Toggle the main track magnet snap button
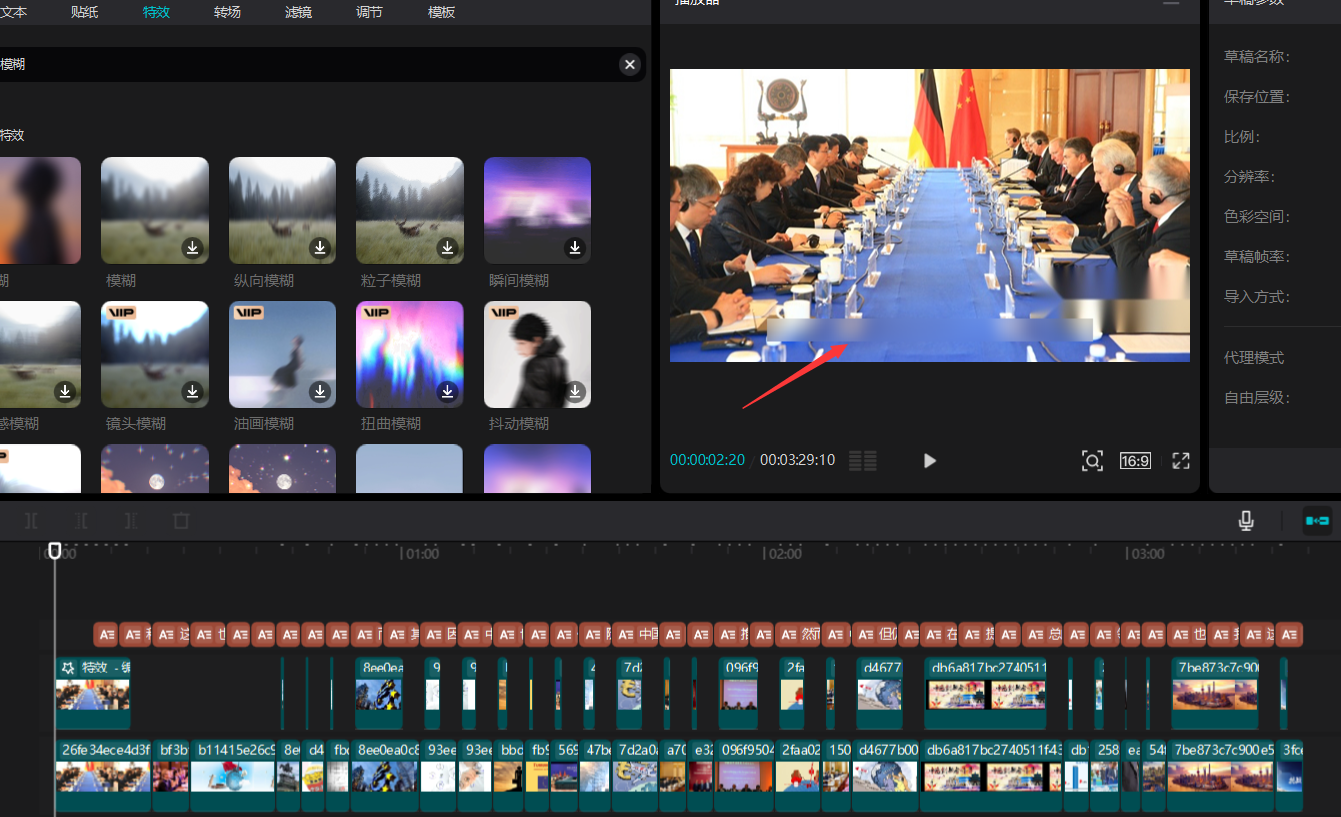The width and height of the screenshot is (1341, 817). (x=1317, y=521)
